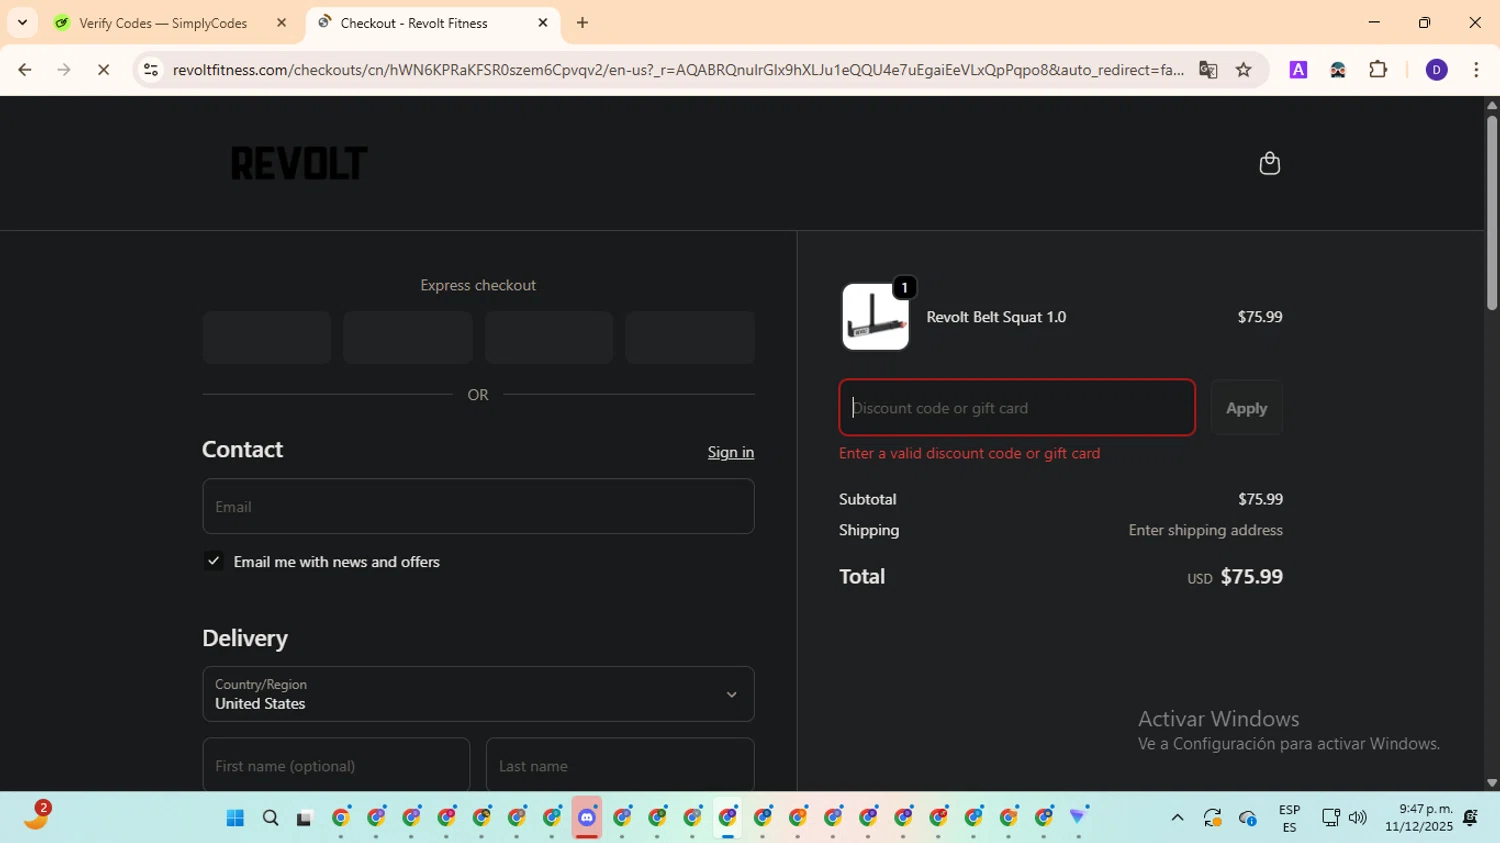Click the last Express checkout button
1500x843 pixels.
coord(690,337)
